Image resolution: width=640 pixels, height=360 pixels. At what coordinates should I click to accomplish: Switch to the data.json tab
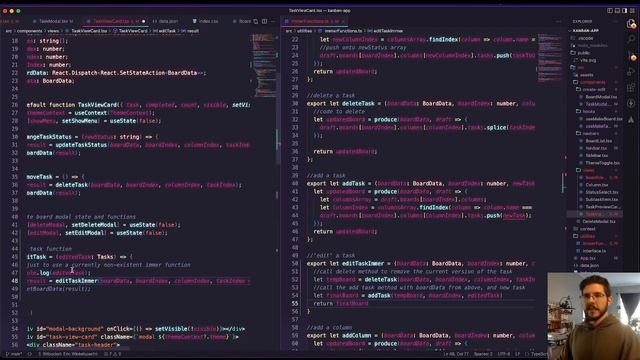(166, 21)
